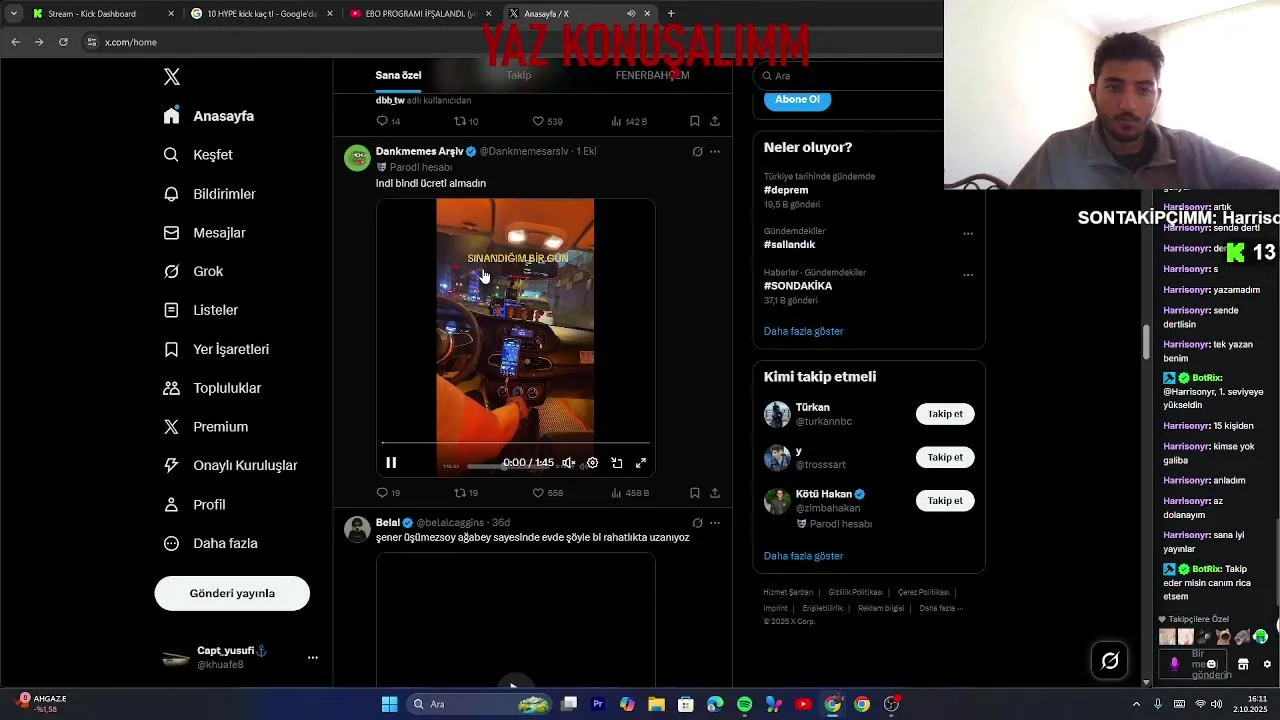Open Onaylı Kuruluşlar page
This screenshot has width=1280, height=720.
point(230,466)
